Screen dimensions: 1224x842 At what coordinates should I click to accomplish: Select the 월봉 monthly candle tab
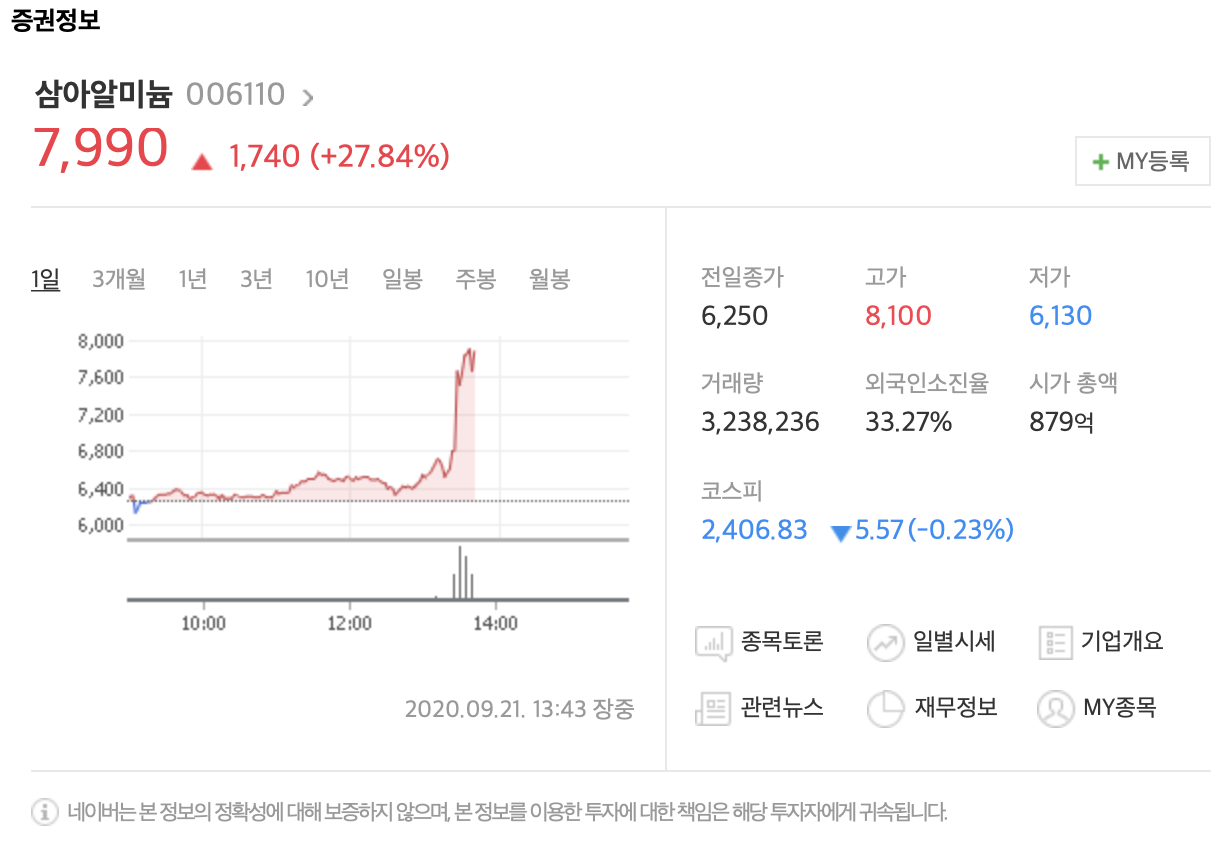coord(549,279)
